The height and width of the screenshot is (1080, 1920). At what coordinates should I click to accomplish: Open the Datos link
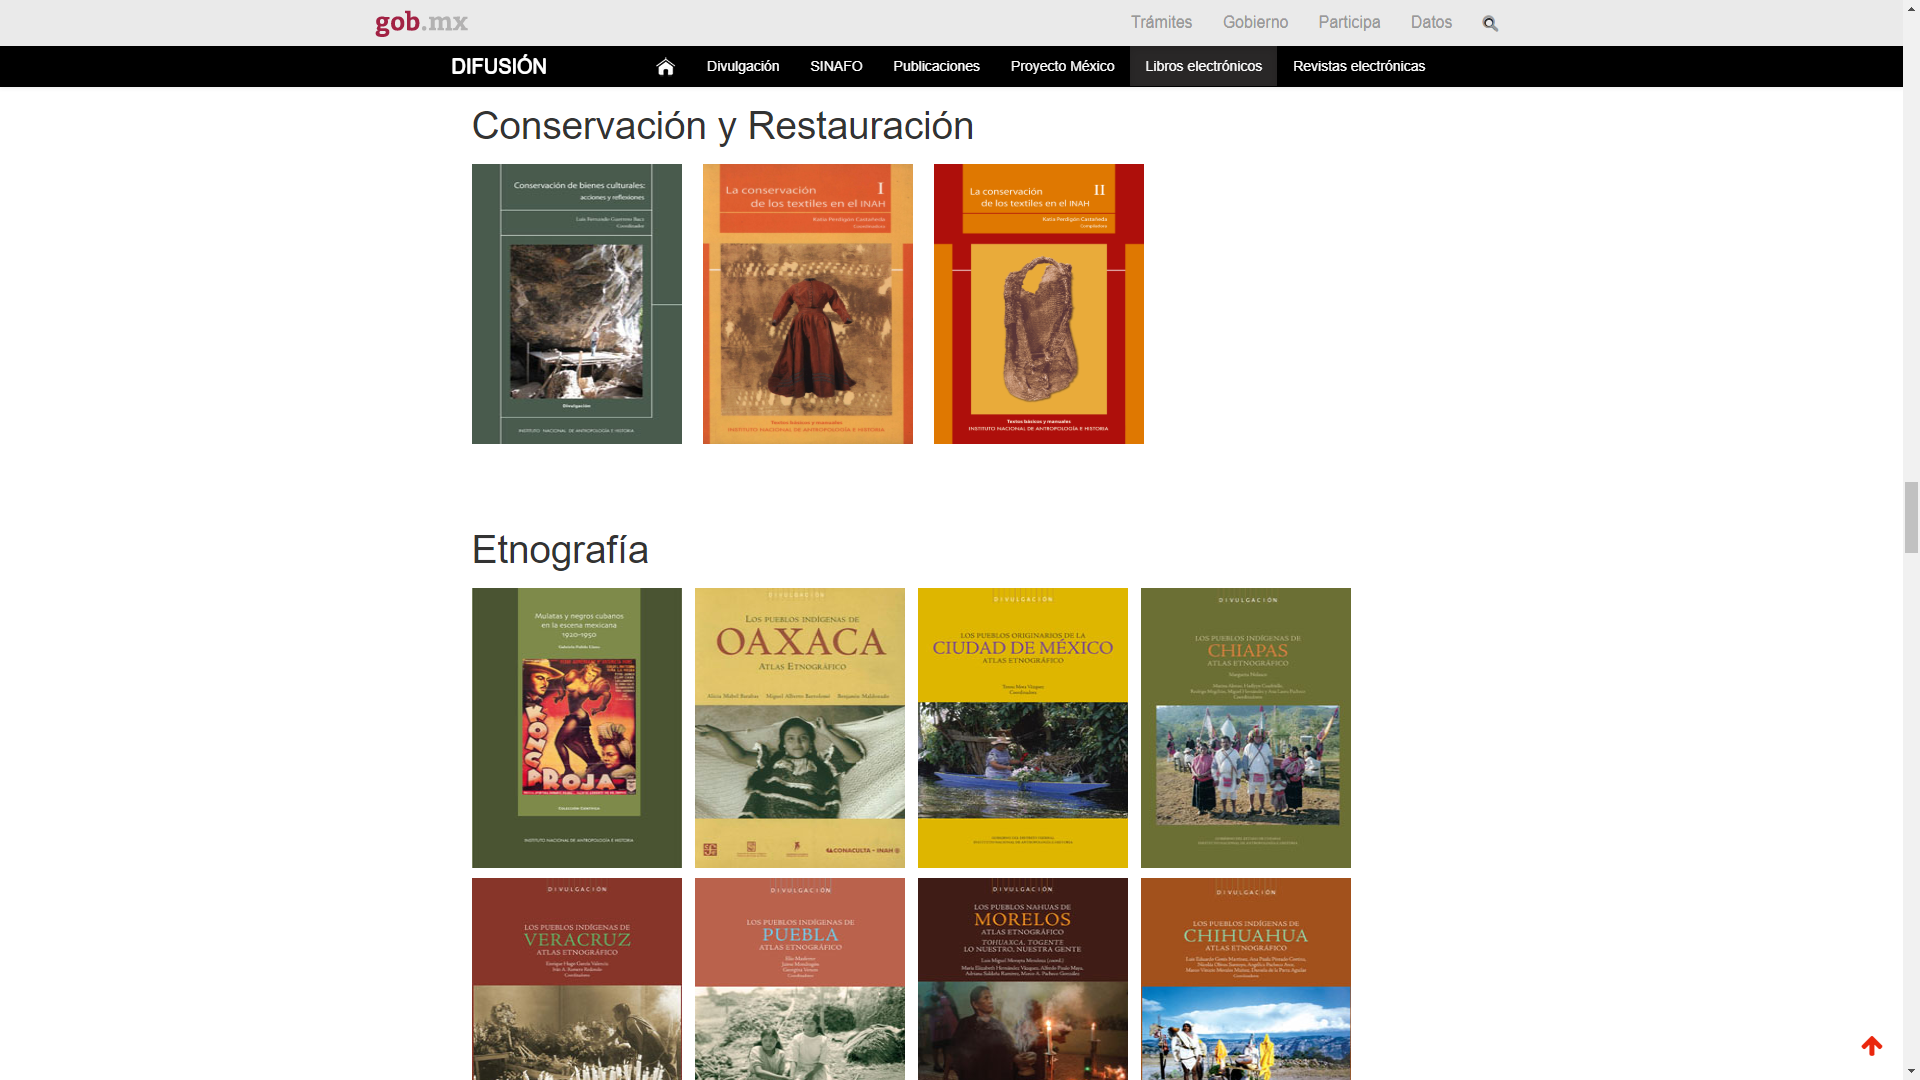tap(1431, 23)
